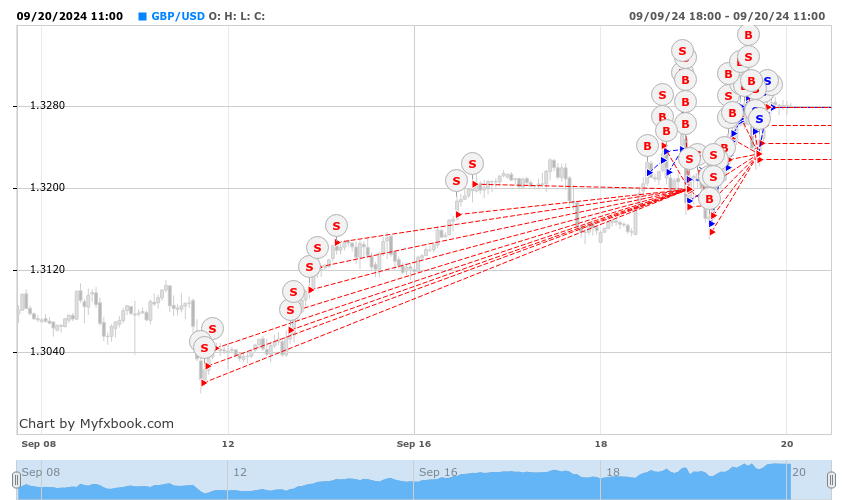Click the blue S marker below 1.3280 line

pyautogui.click(x=759, y=119)
